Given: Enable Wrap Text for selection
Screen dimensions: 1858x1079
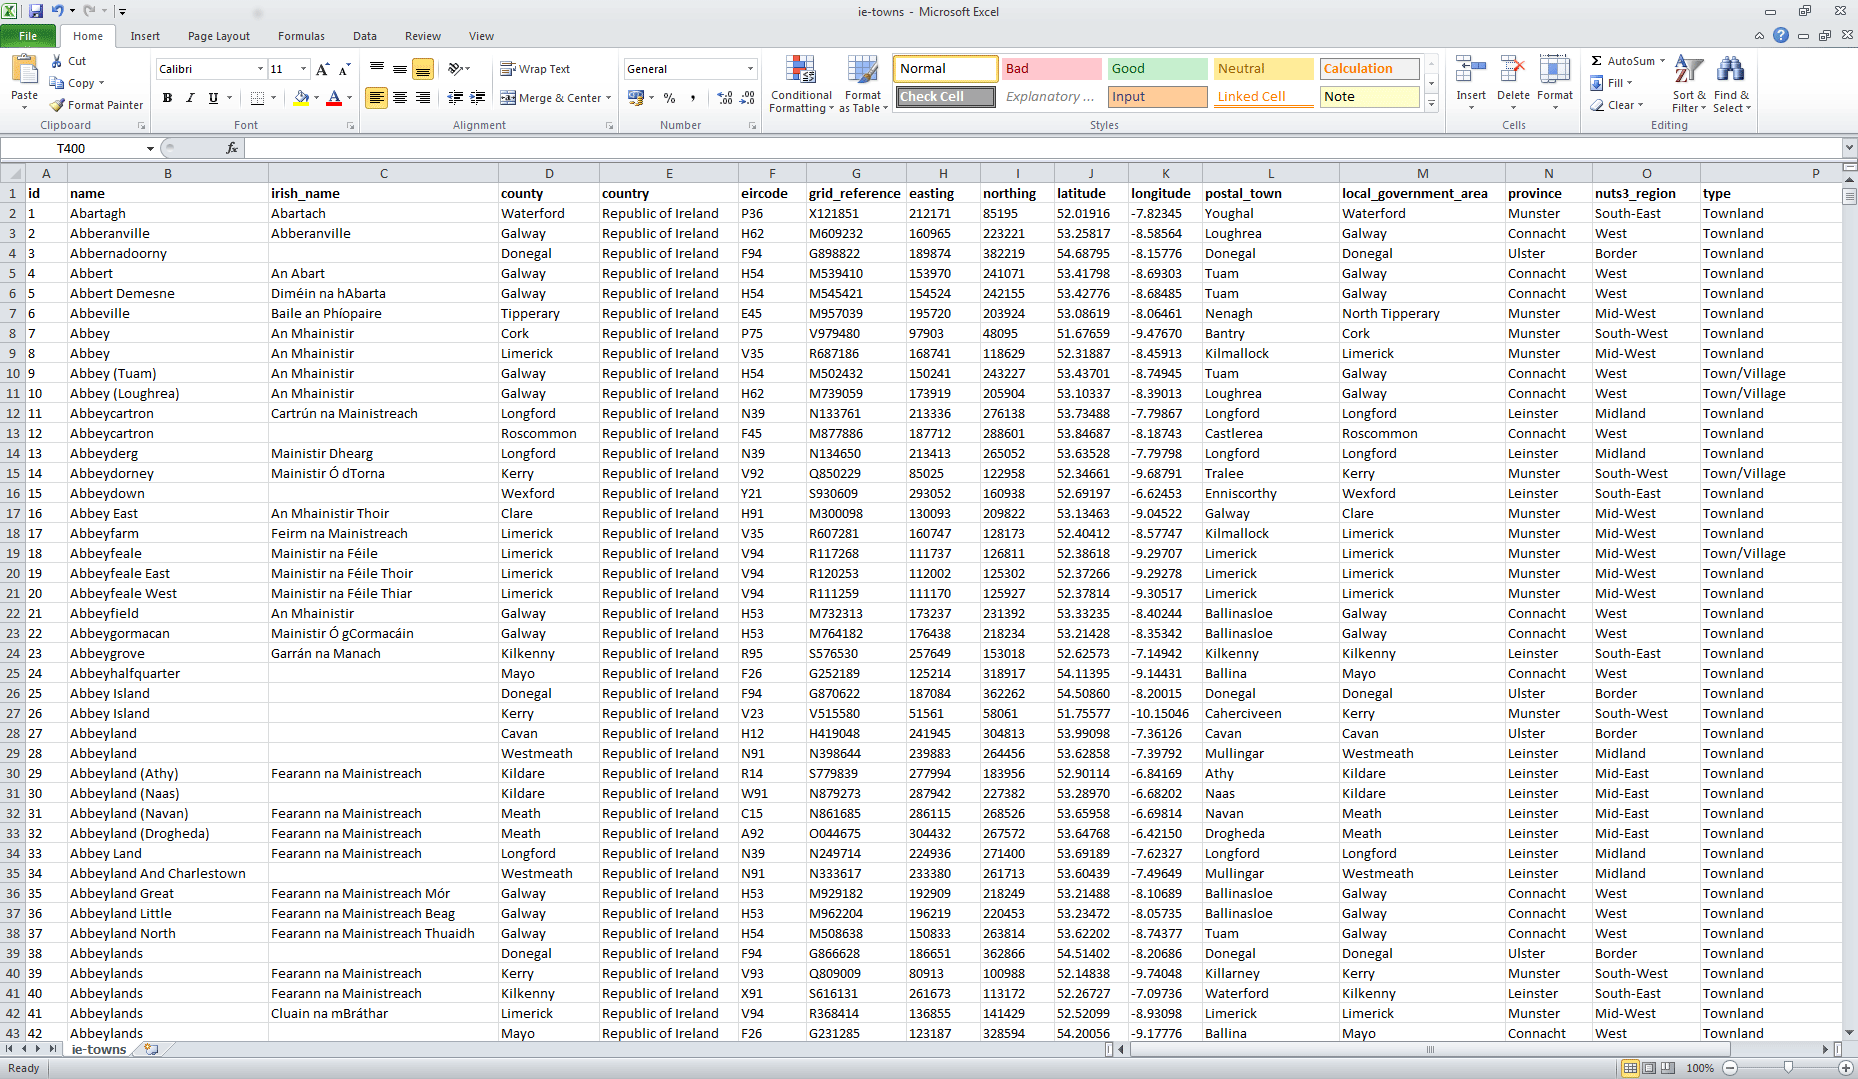Looking at the screenshot, I should (x=536, y=68).
